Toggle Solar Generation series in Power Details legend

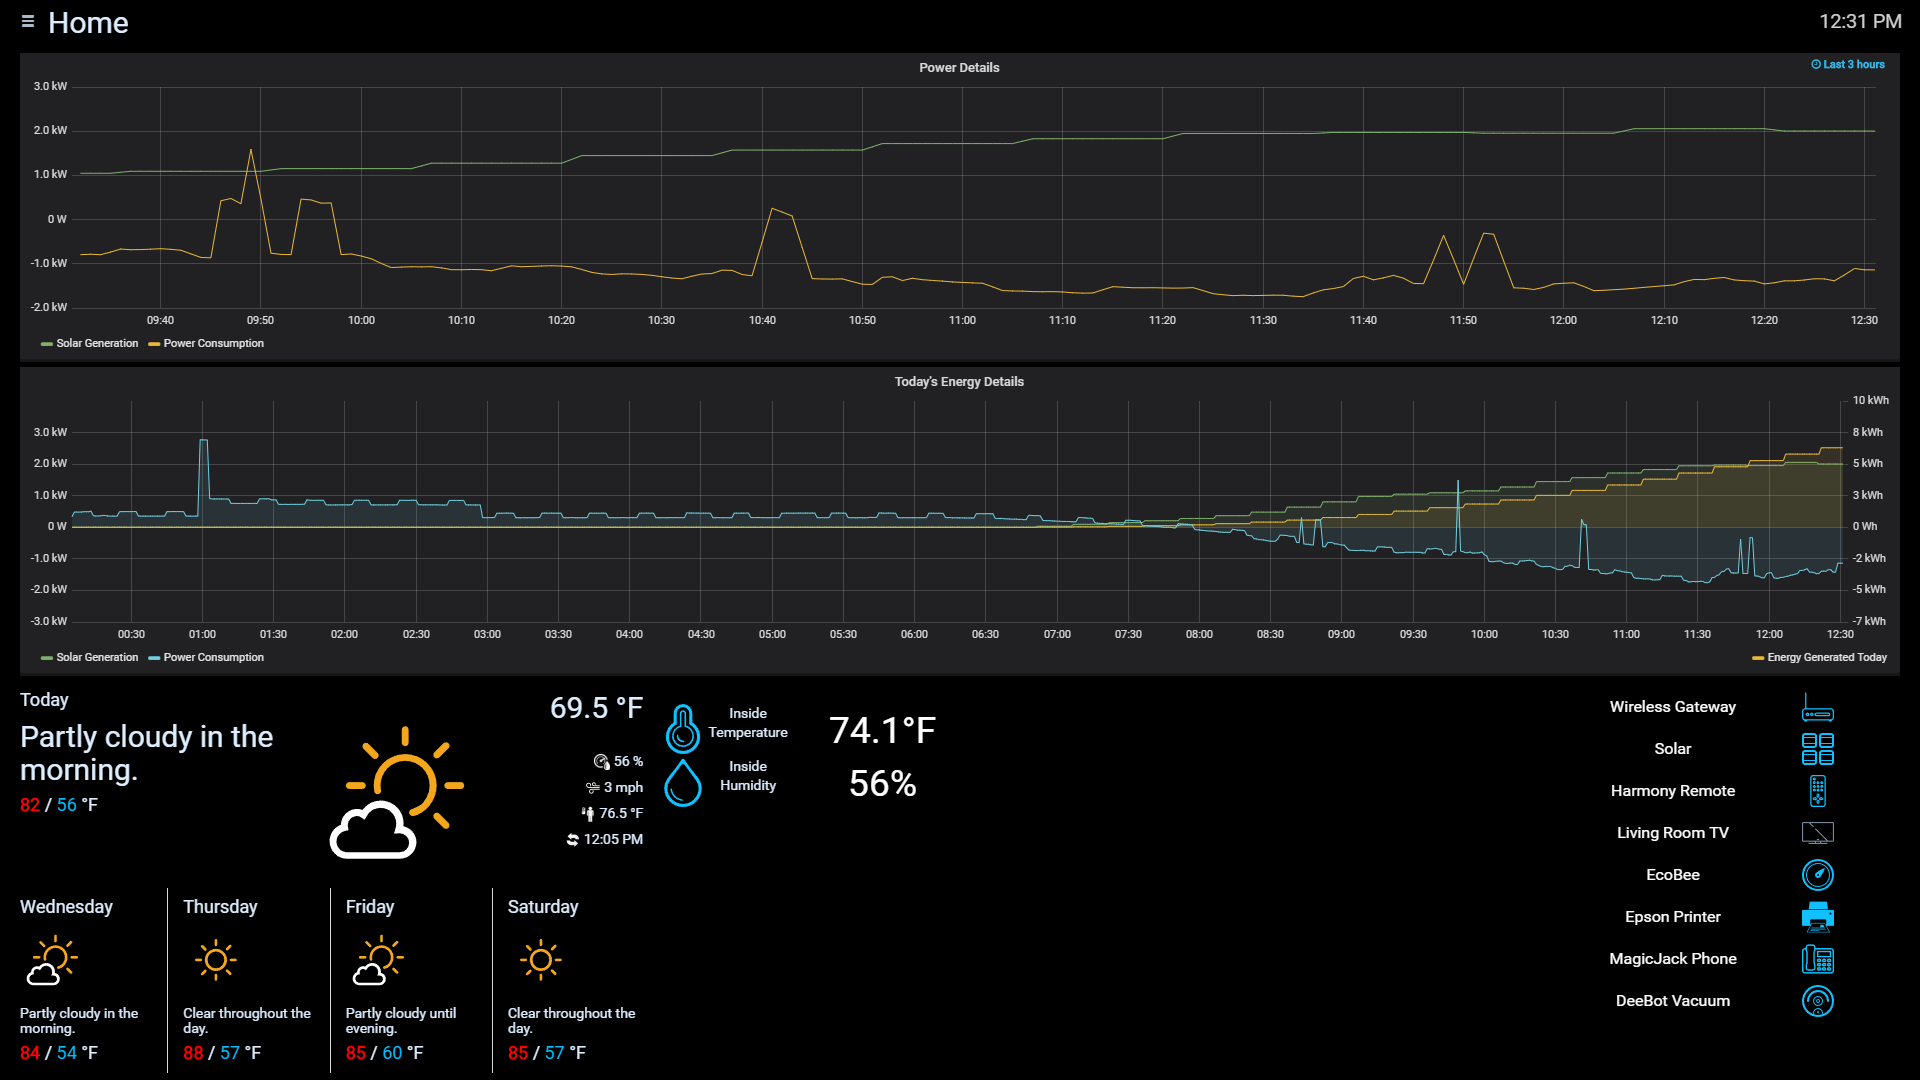tap(96, 343)
